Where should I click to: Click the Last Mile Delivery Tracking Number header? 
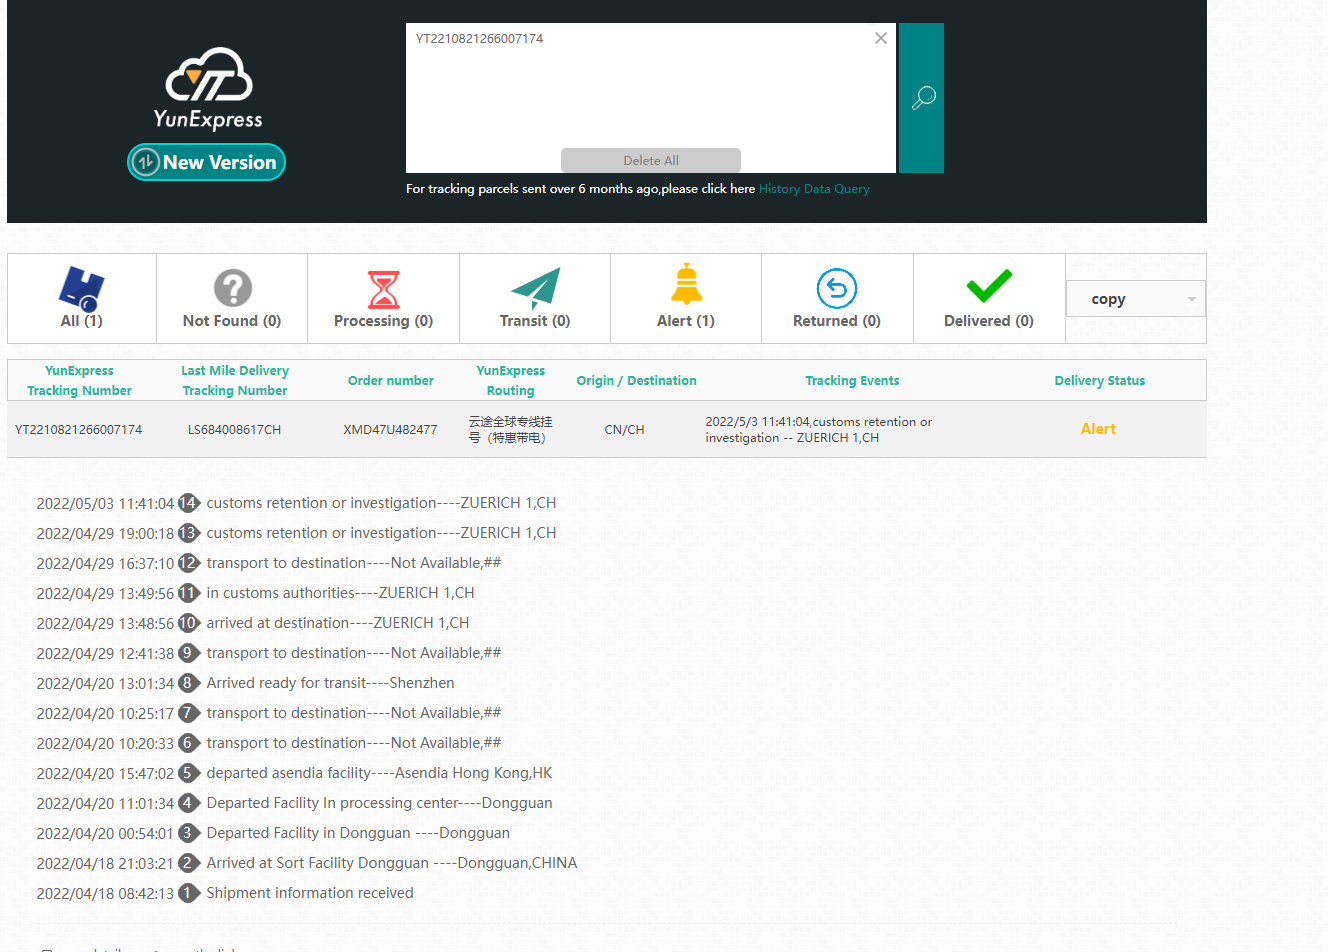235,381
